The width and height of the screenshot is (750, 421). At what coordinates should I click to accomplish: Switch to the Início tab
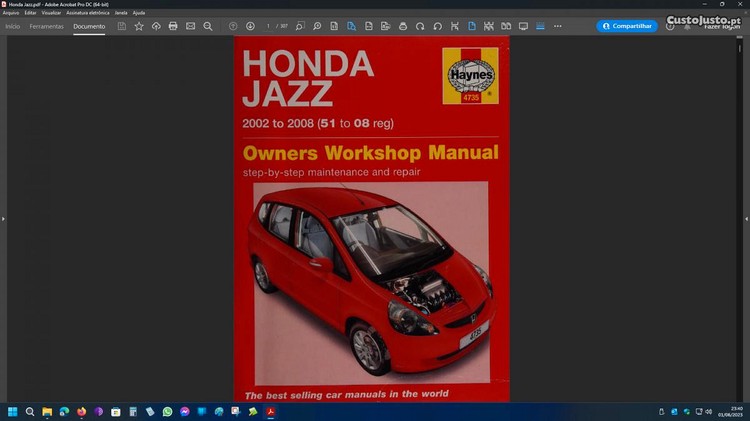click(13, 26)
